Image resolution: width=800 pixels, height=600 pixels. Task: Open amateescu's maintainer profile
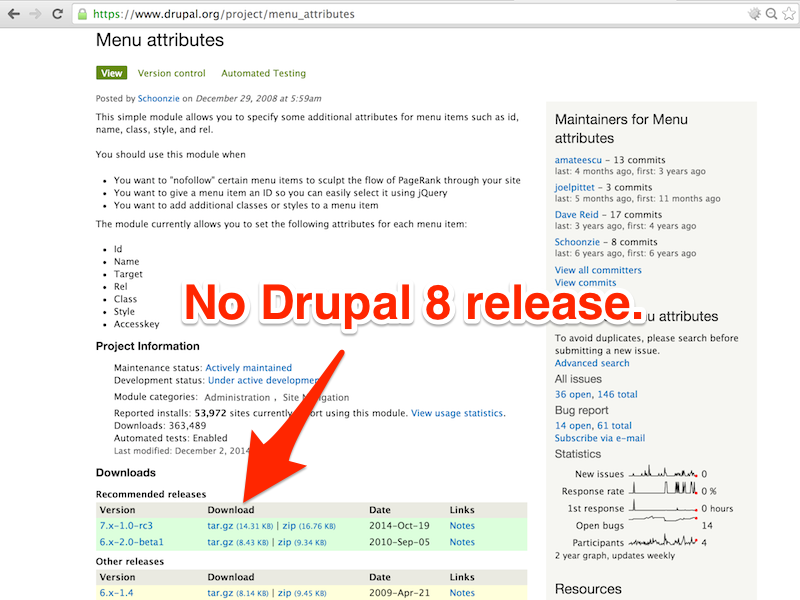click(x=578, y=159)
